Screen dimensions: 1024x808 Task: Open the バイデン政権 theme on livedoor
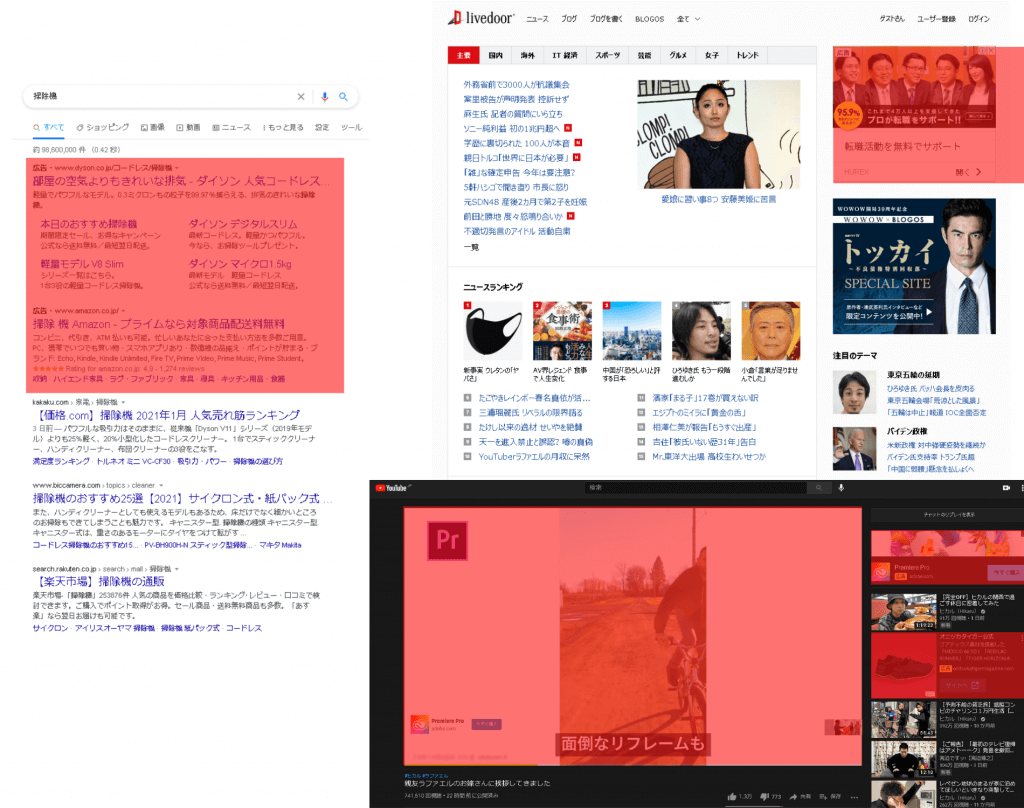(906, 432)
